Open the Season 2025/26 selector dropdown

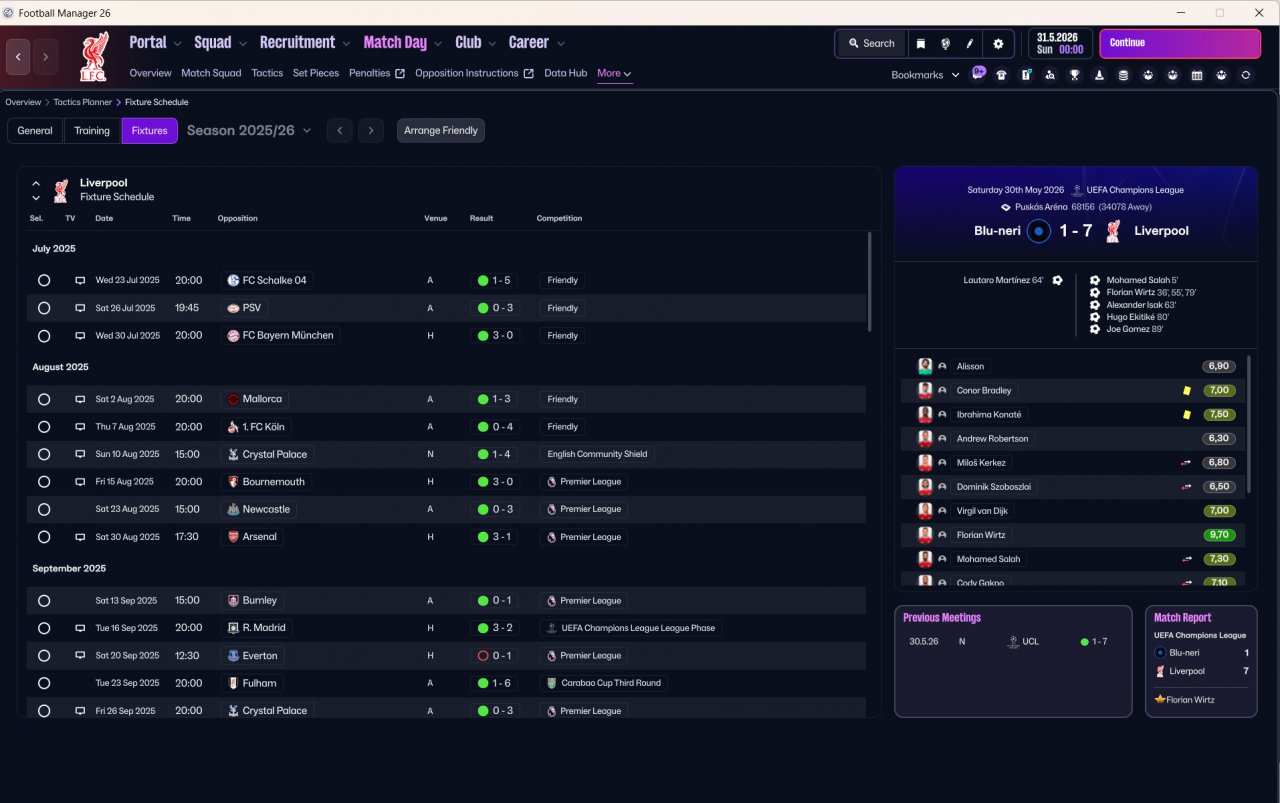point(249,131)
